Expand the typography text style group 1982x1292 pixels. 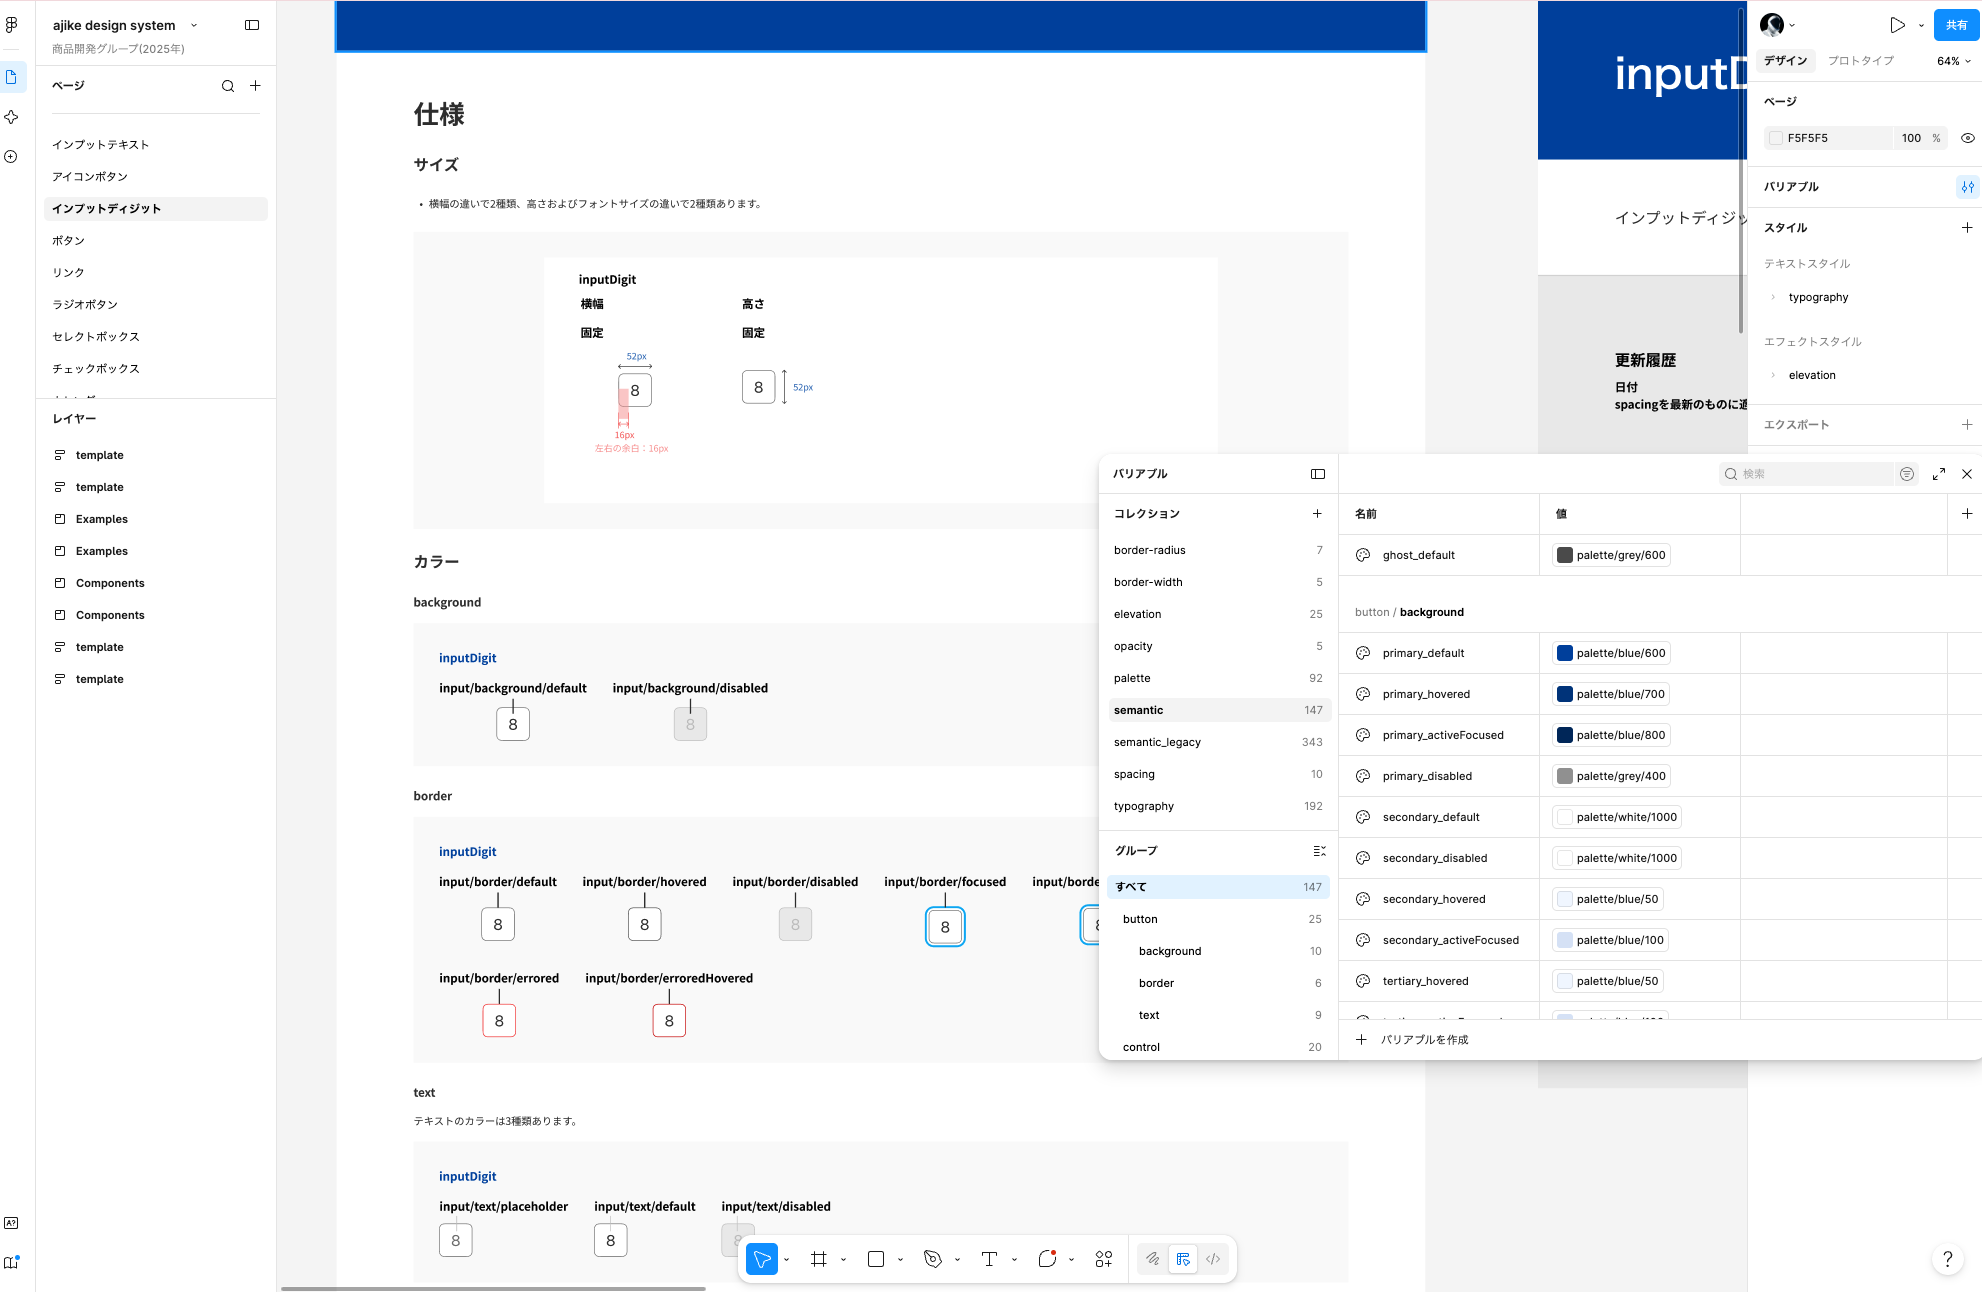(1773, 297)
